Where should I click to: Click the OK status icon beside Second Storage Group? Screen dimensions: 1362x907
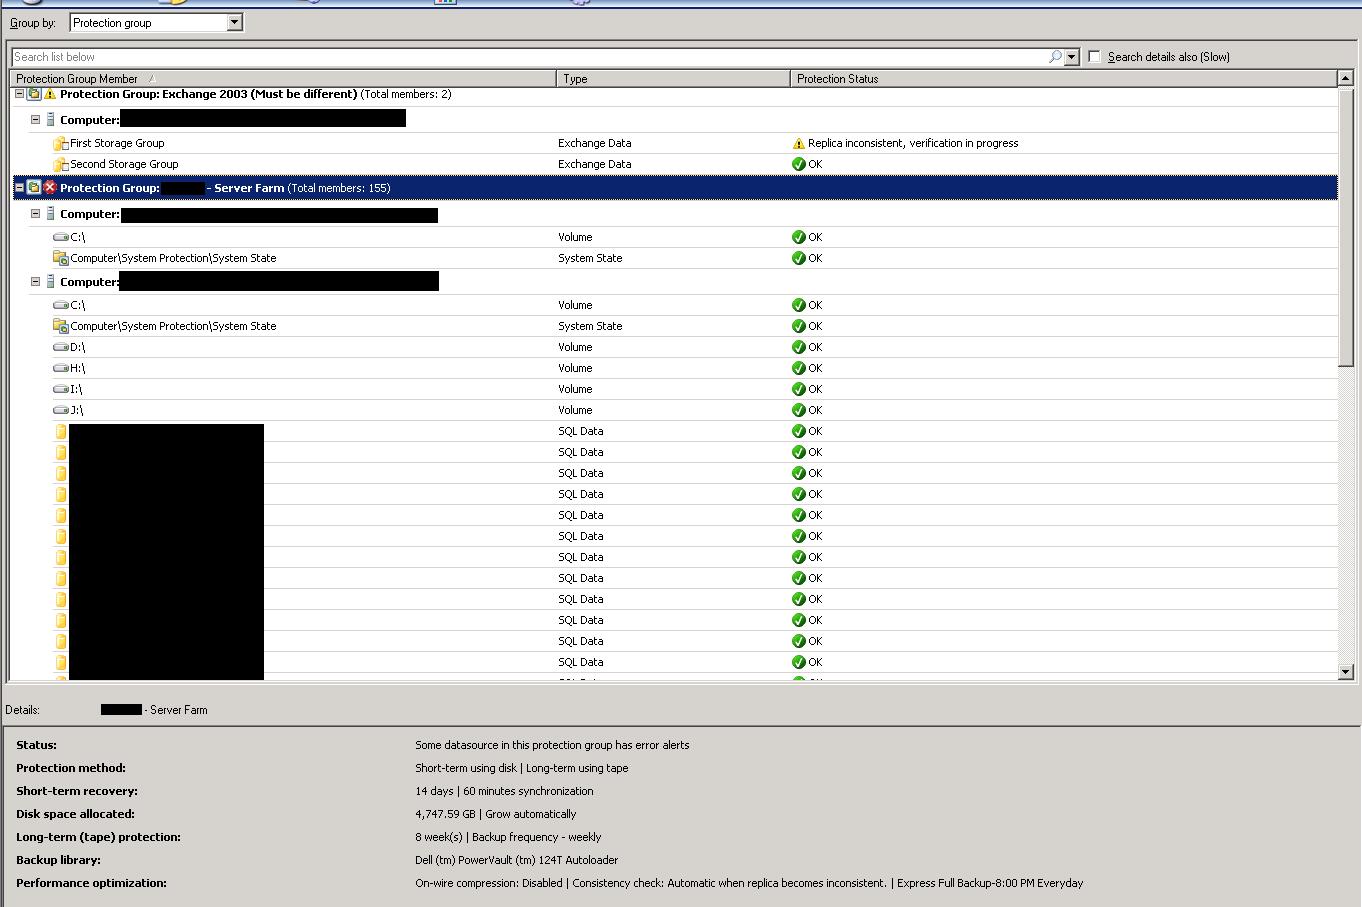(x=799, y=164)
